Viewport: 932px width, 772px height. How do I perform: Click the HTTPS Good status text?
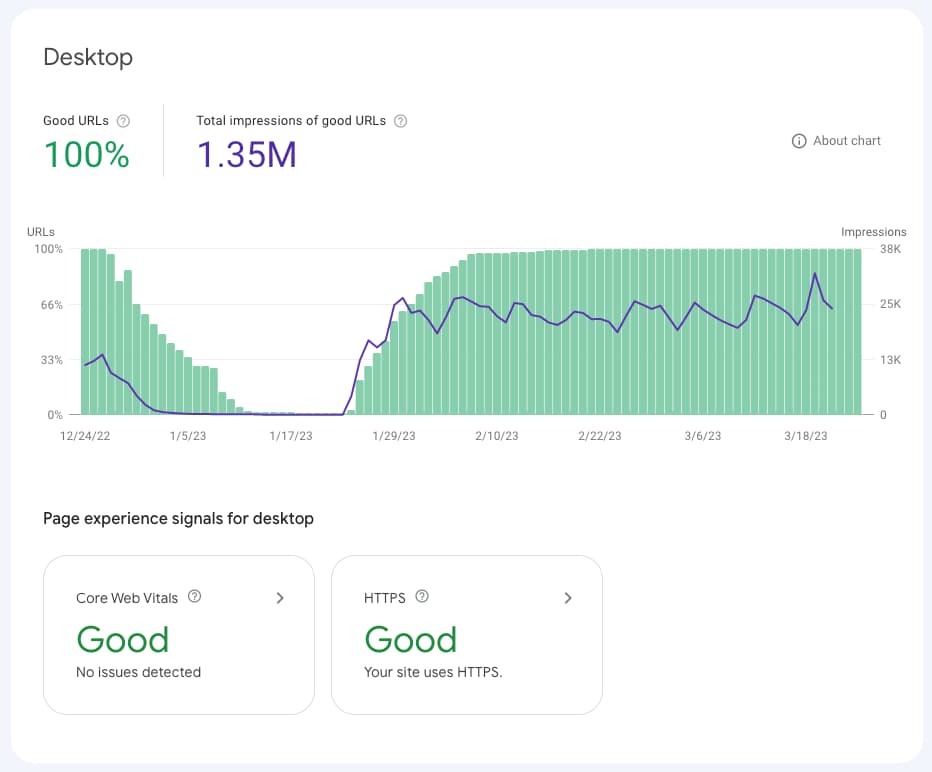(x=410, y=639)
